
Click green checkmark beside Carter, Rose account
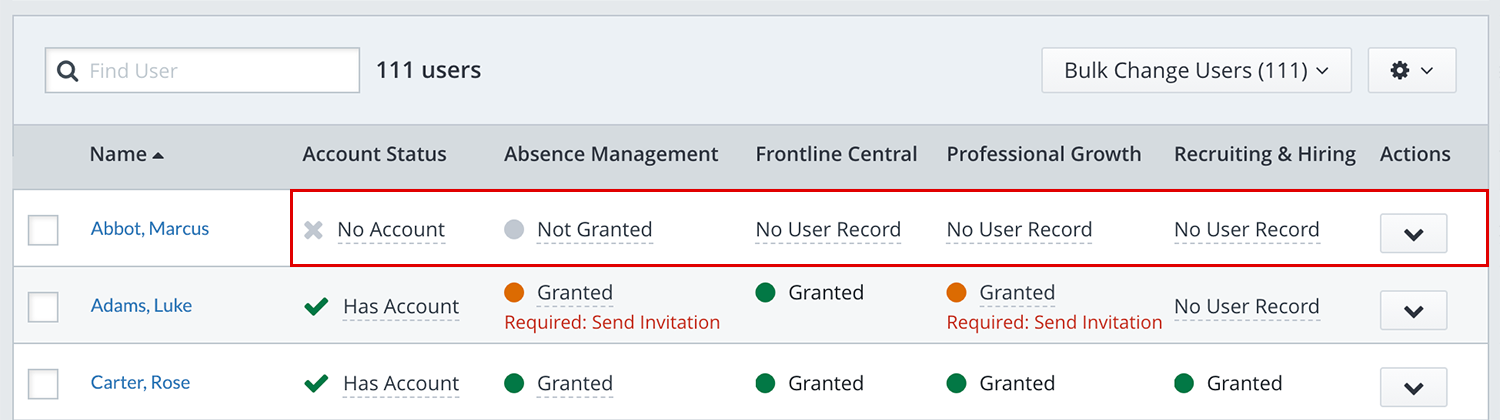pos(316,384)
